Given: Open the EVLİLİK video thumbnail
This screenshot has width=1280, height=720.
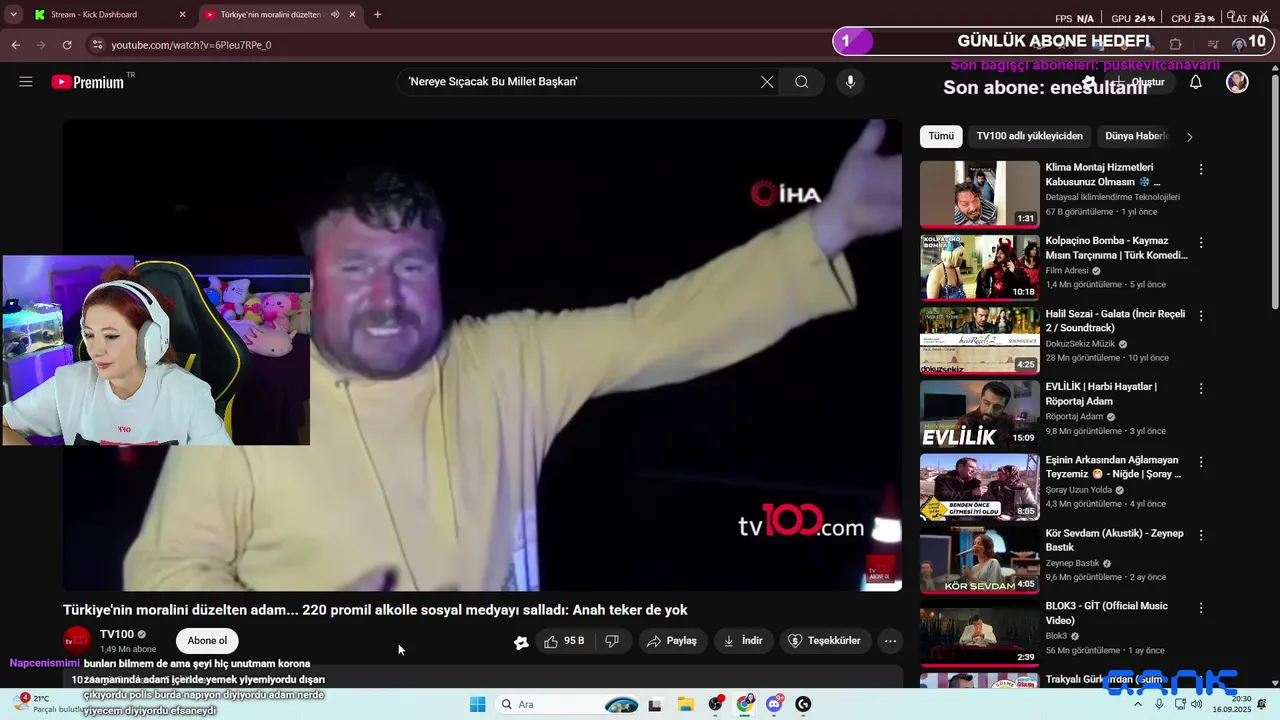Looking at the screenshot, I should click(x=979, y=413).
